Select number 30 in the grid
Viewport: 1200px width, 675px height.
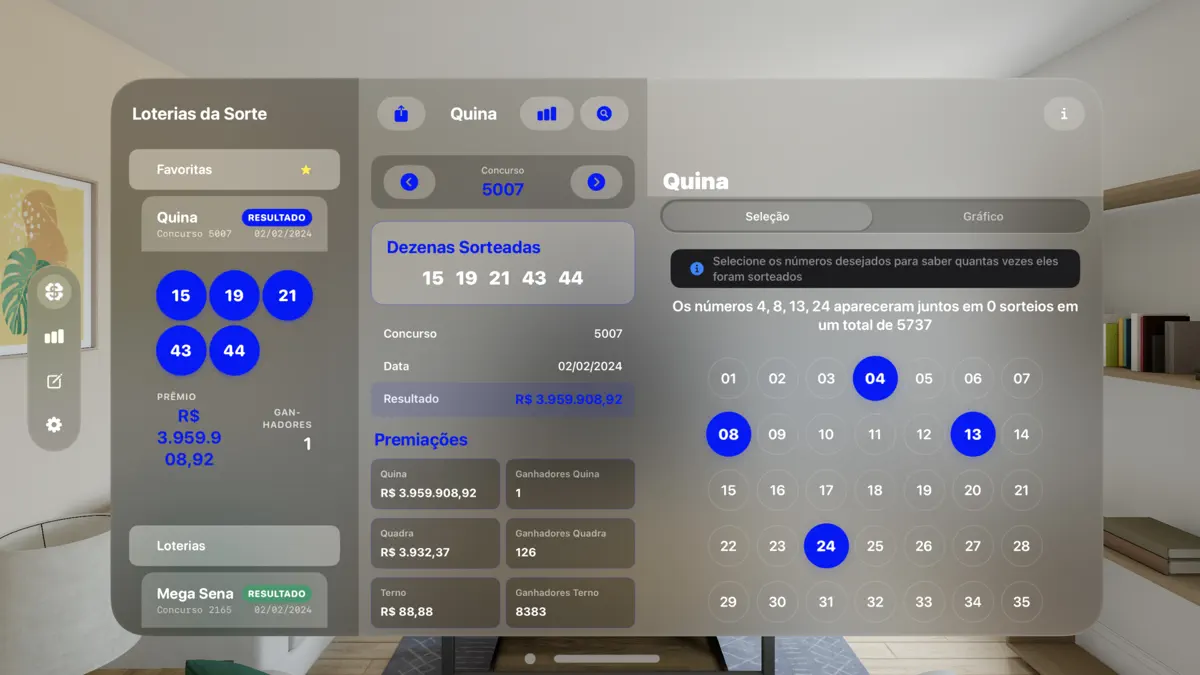coord(777,602)
